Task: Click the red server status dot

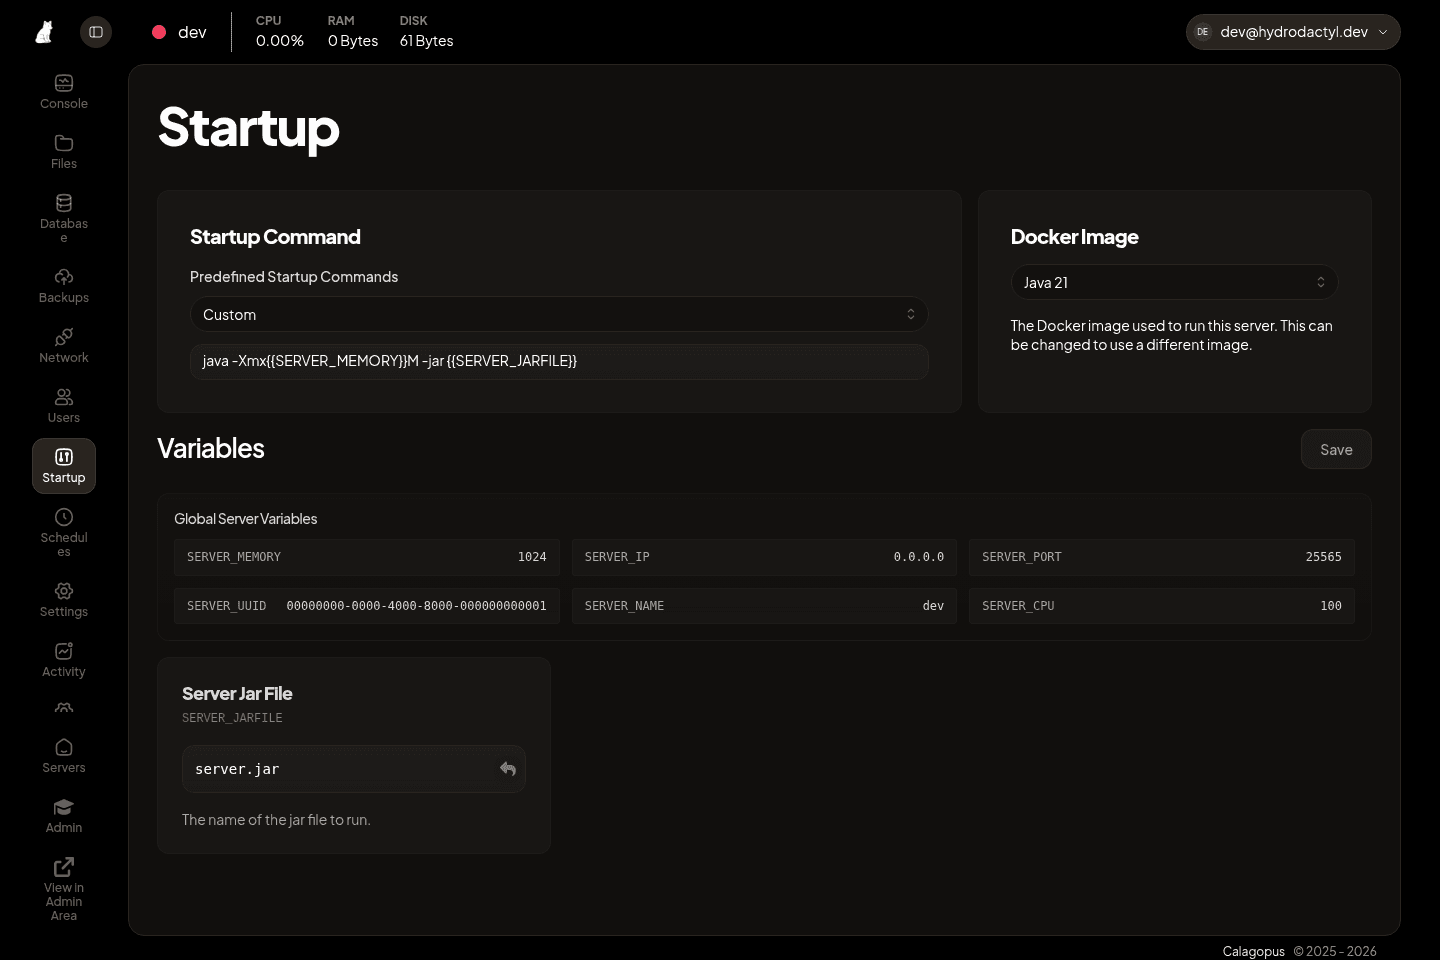Action: [159, 32]
